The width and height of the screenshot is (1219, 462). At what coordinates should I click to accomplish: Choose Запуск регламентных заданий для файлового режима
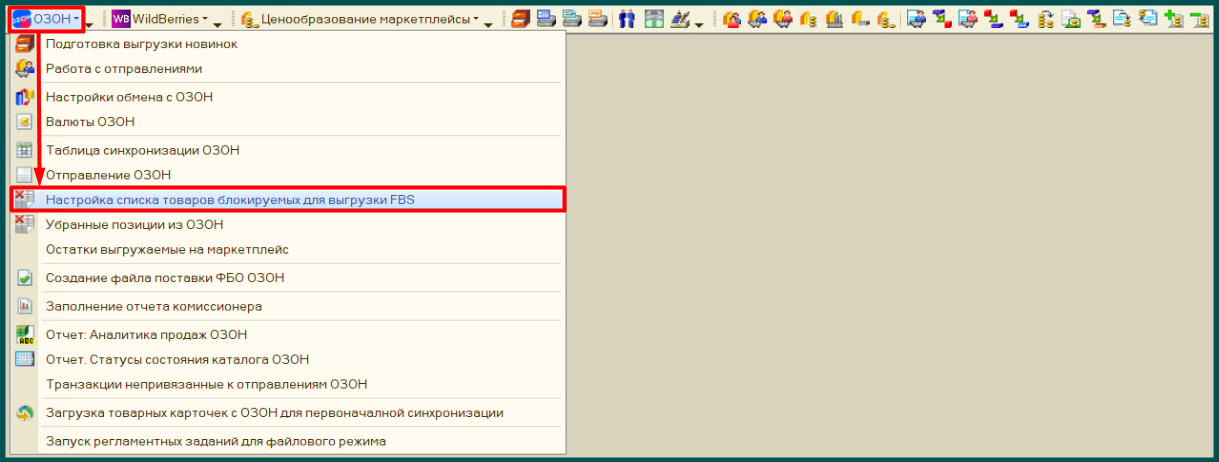tap(288, 441)
